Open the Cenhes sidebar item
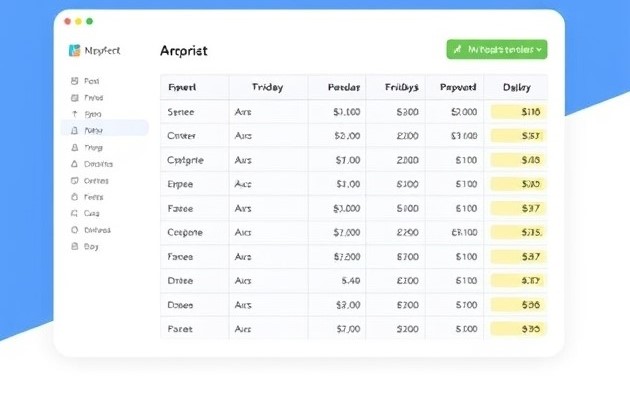The image size is (630, 400). [x=96, y=181]
